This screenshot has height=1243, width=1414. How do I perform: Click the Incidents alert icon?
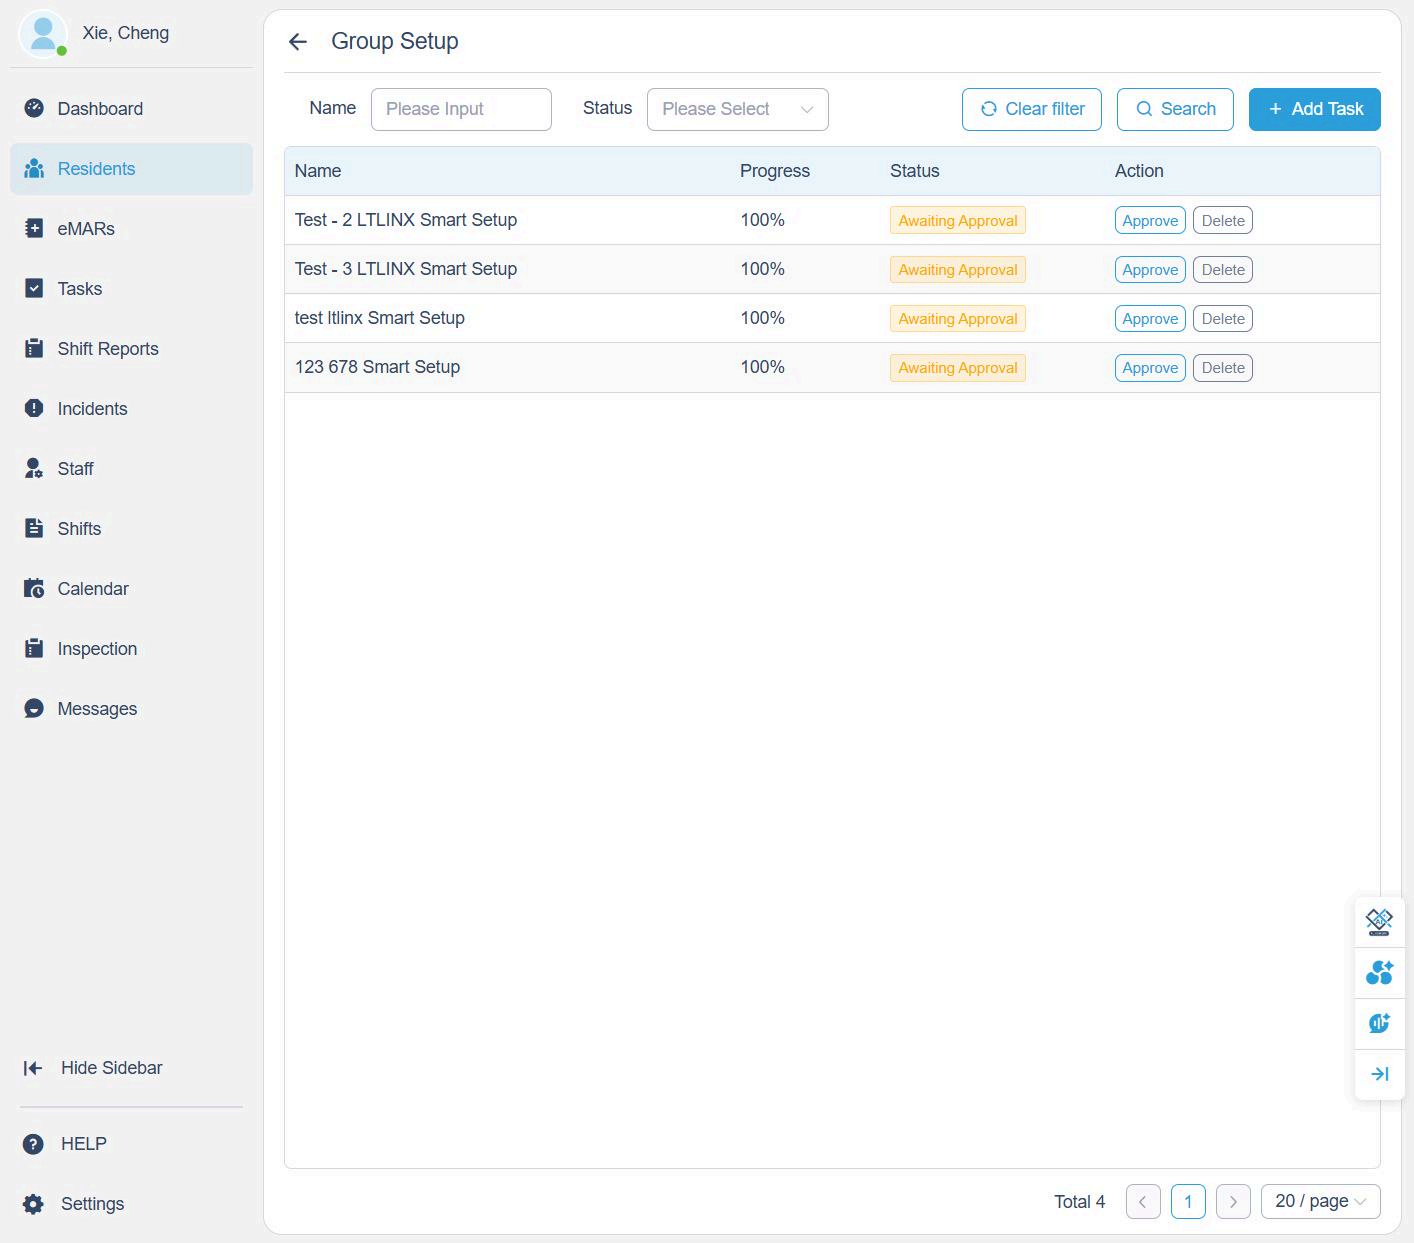pos(34,408)
